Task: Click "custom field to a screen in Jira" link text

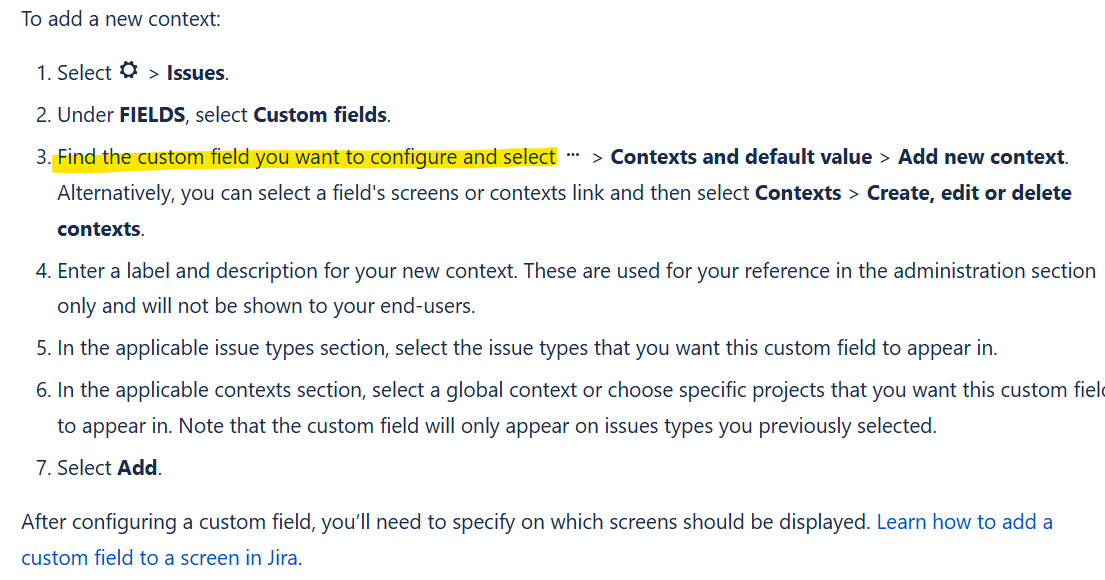Action: 159,558
